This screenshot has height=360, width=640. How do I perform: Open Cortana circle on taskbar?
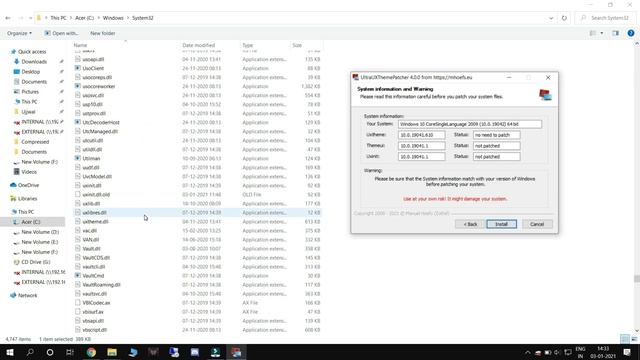point(50,352)
